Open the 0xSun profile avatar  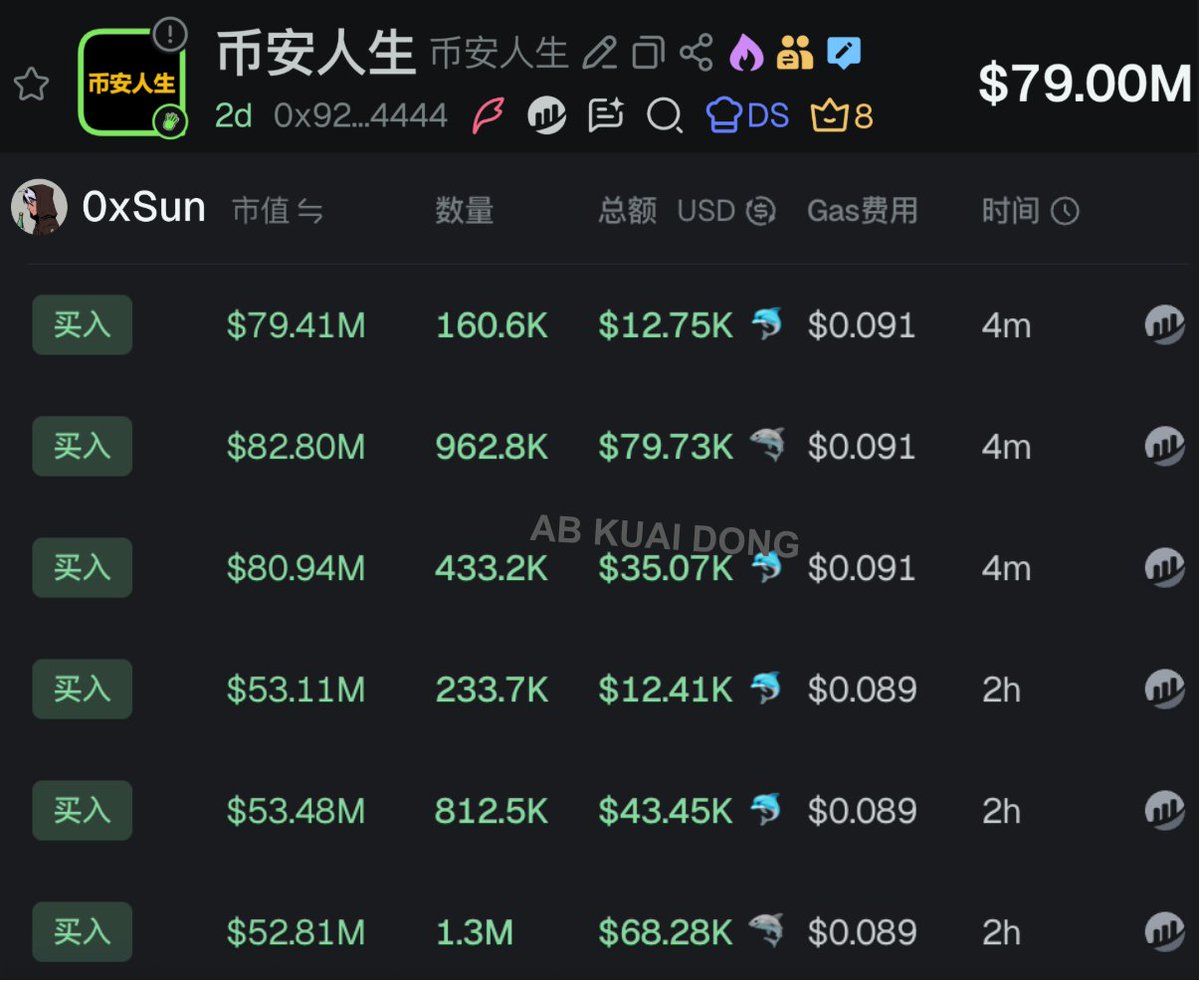39,208
